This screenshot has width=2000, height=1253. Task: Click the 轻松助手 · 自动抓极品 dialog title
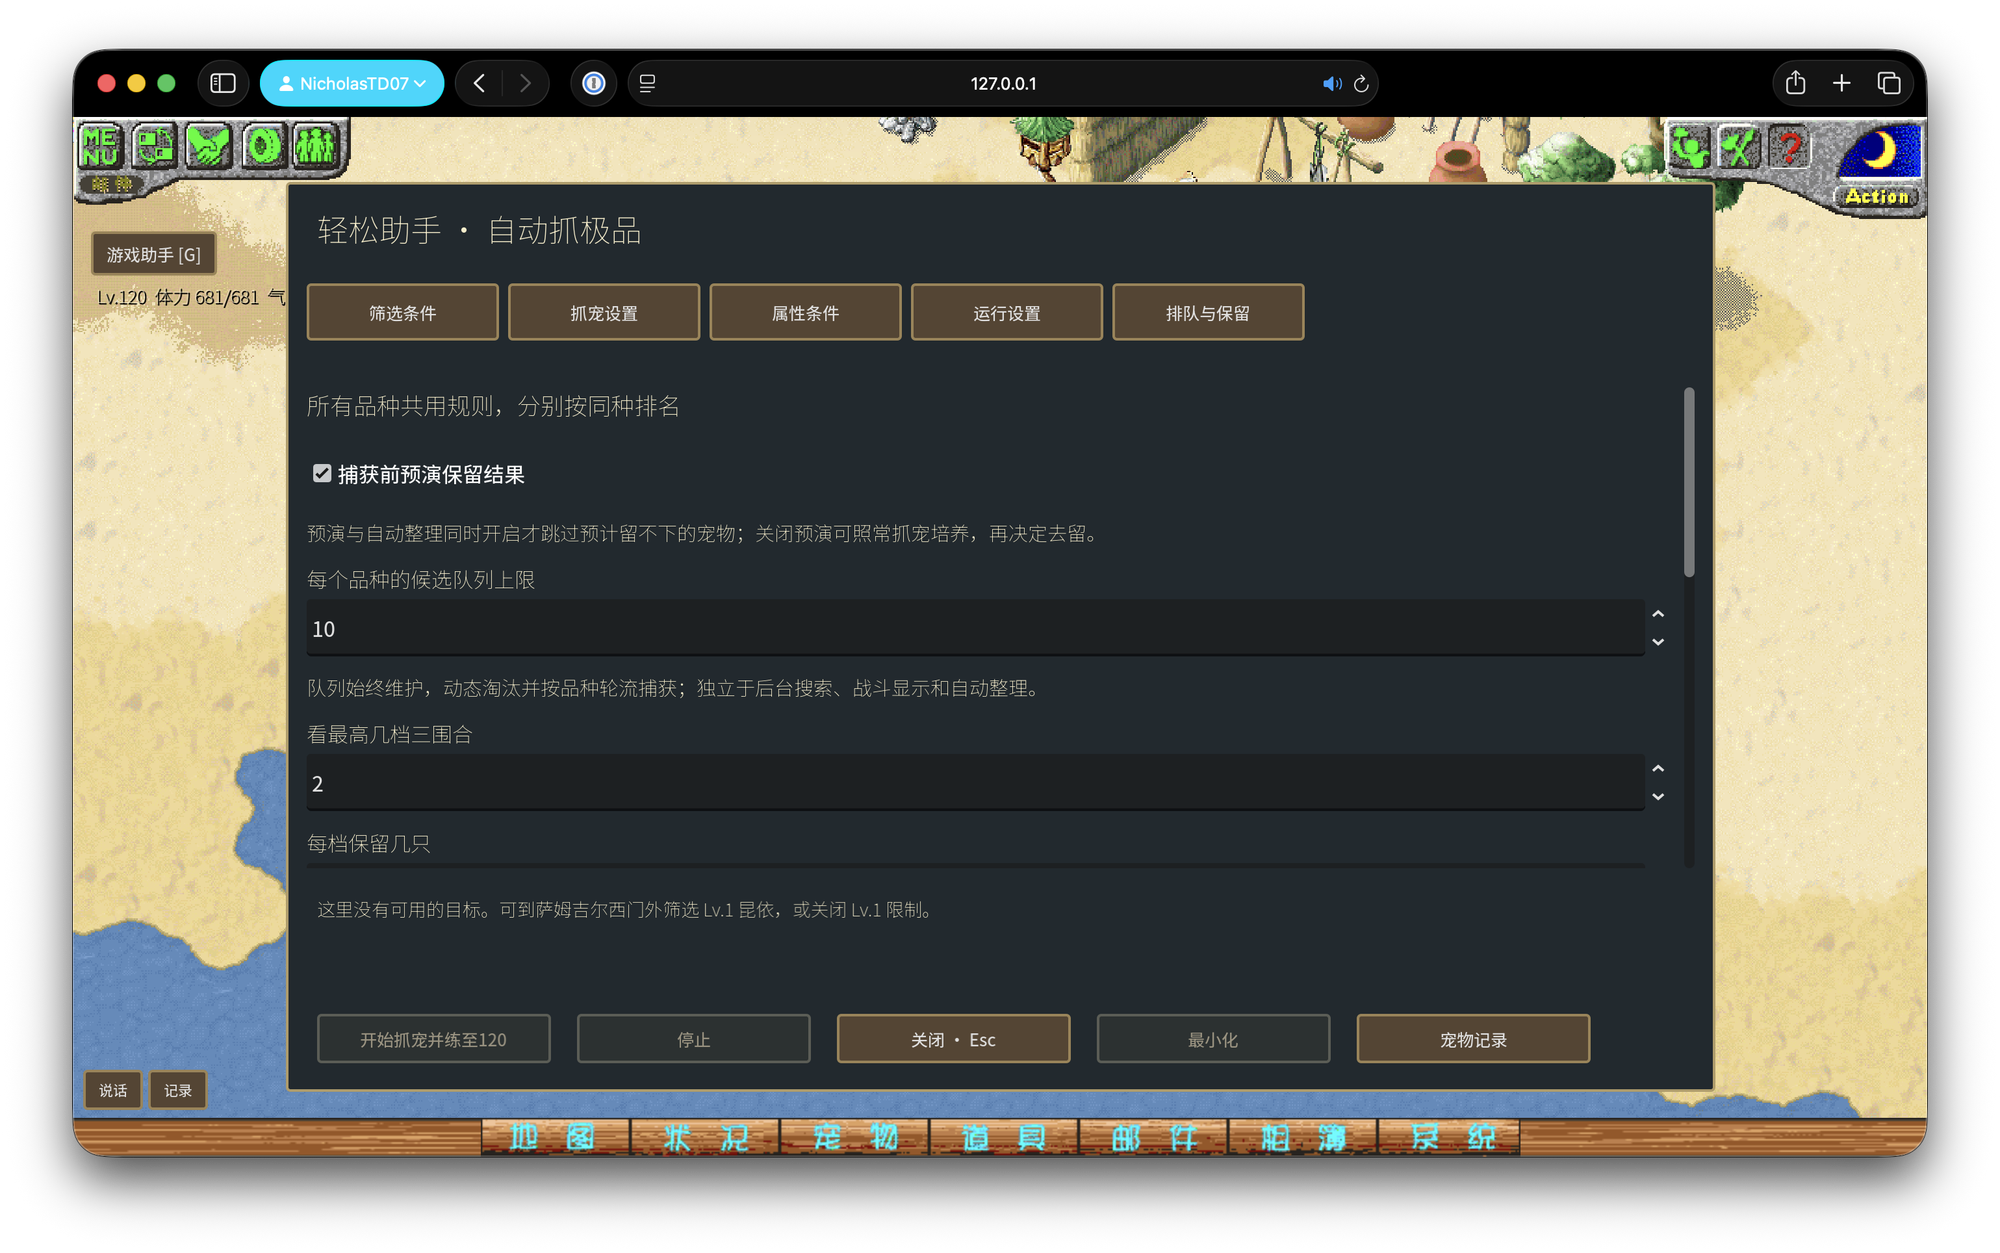click(x=479, y=230)
